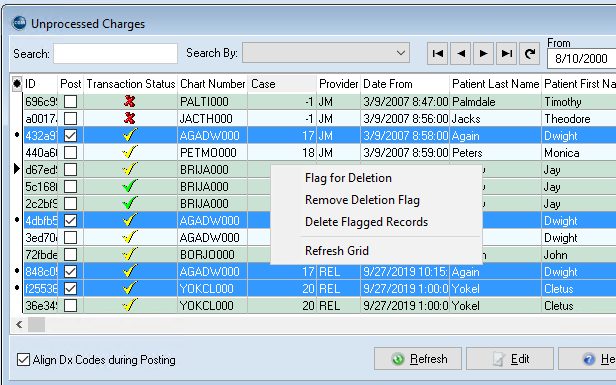Click the Post column header
The height and width of the screenshot is (385, 616).
70,84
